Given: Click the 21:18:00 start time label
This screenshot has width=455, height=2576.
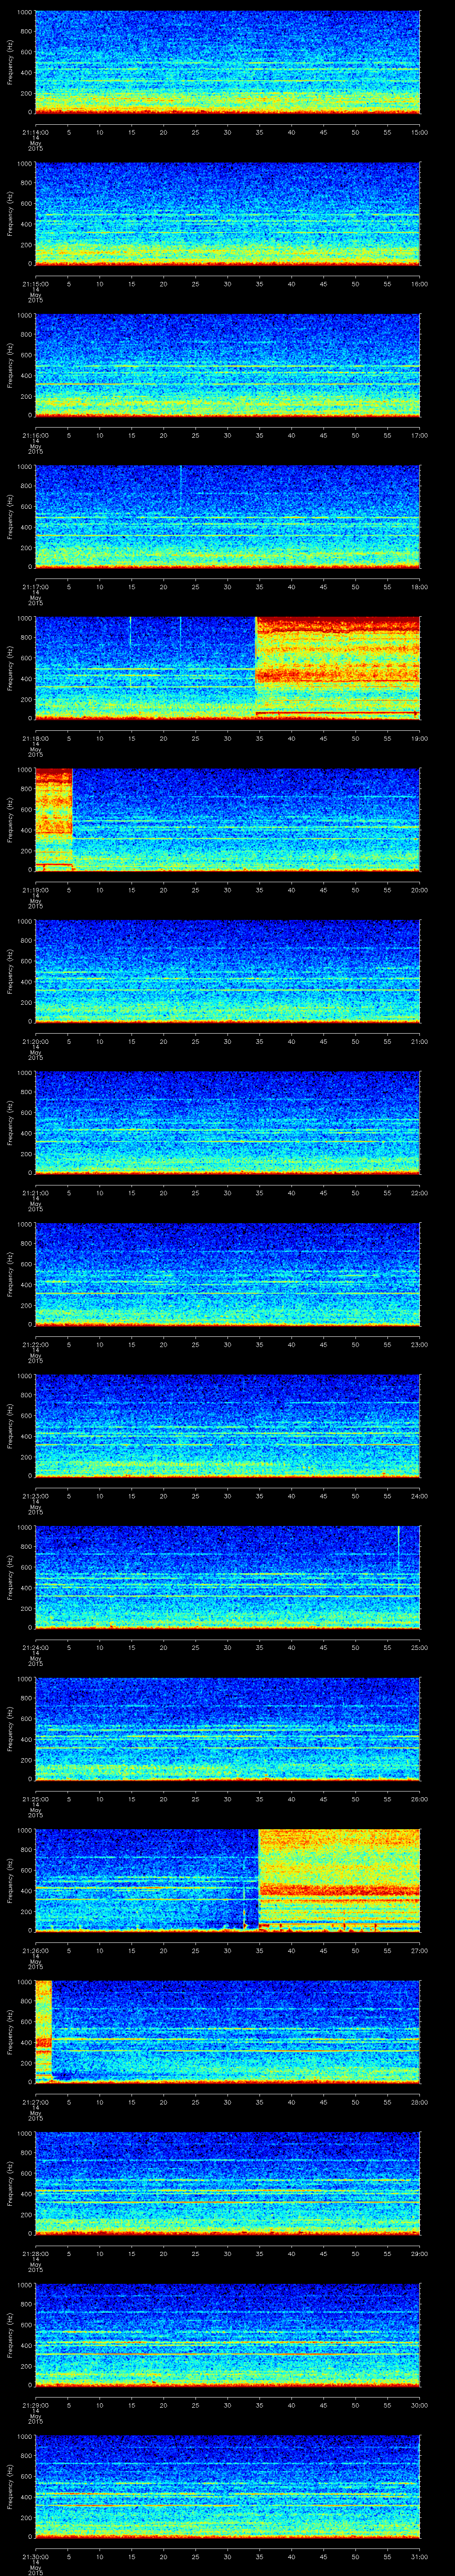Looking at the screenshot, I should 35,737.
